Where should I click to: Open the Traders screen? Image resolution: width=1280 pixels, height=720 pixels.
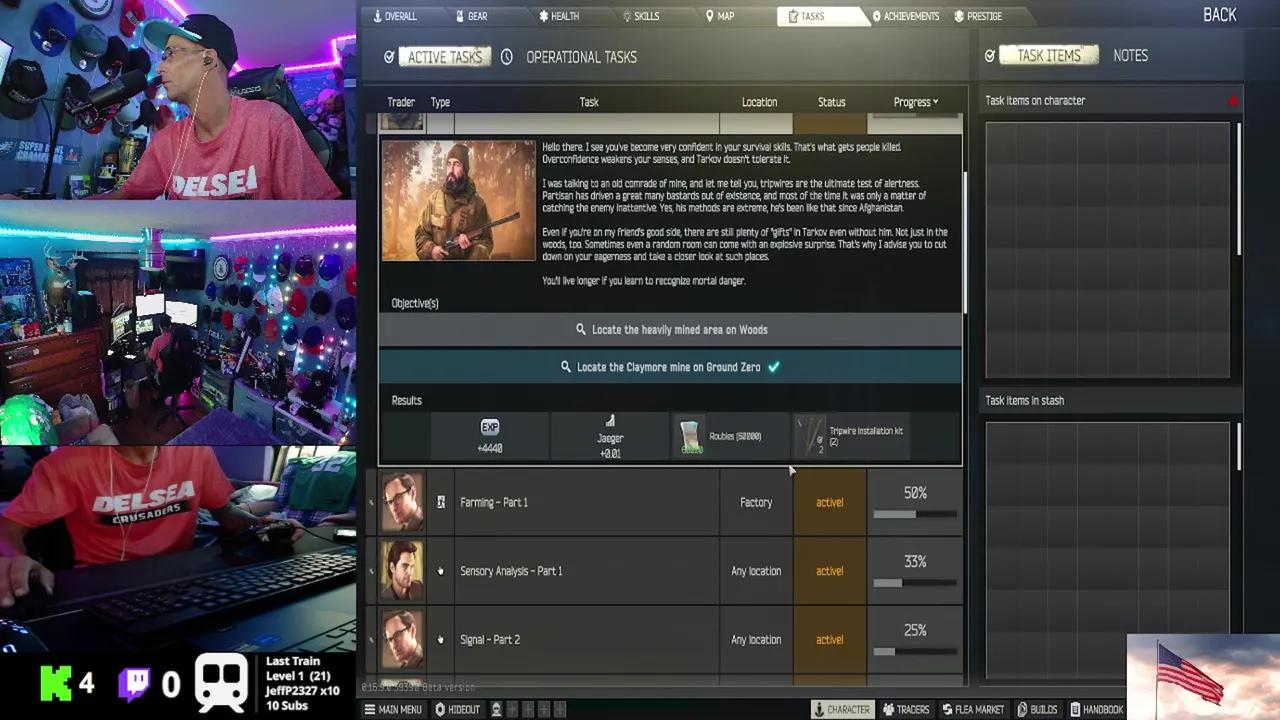906,709
